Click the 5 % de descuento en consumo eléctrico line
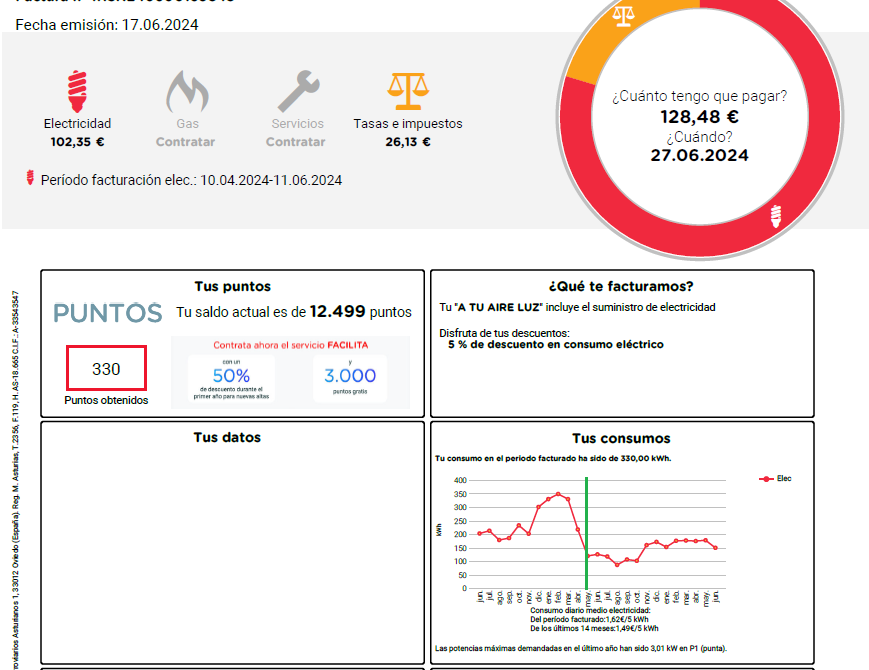This screenshot has height=670, width=869. (556, 345)
